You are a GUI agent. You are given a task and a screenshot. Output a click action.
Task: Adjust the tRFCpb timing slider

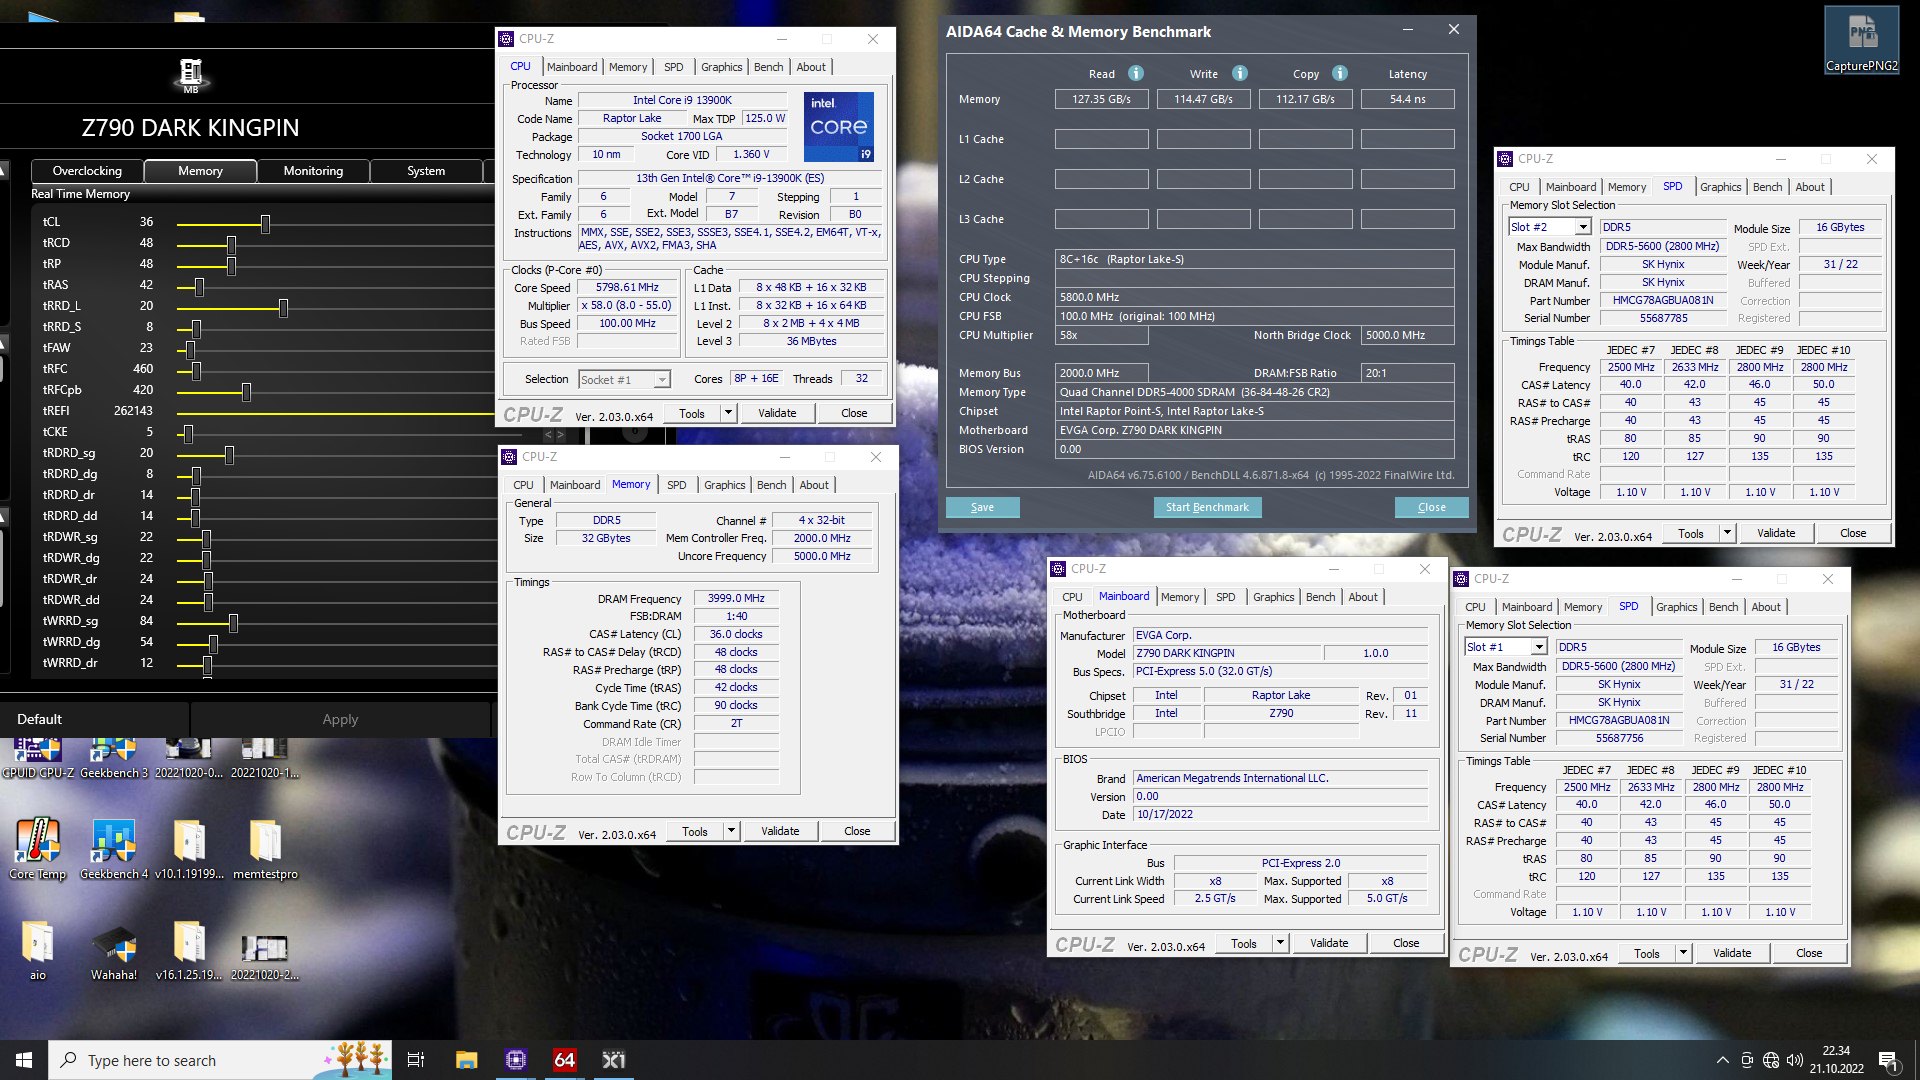(x=246, y=391)
